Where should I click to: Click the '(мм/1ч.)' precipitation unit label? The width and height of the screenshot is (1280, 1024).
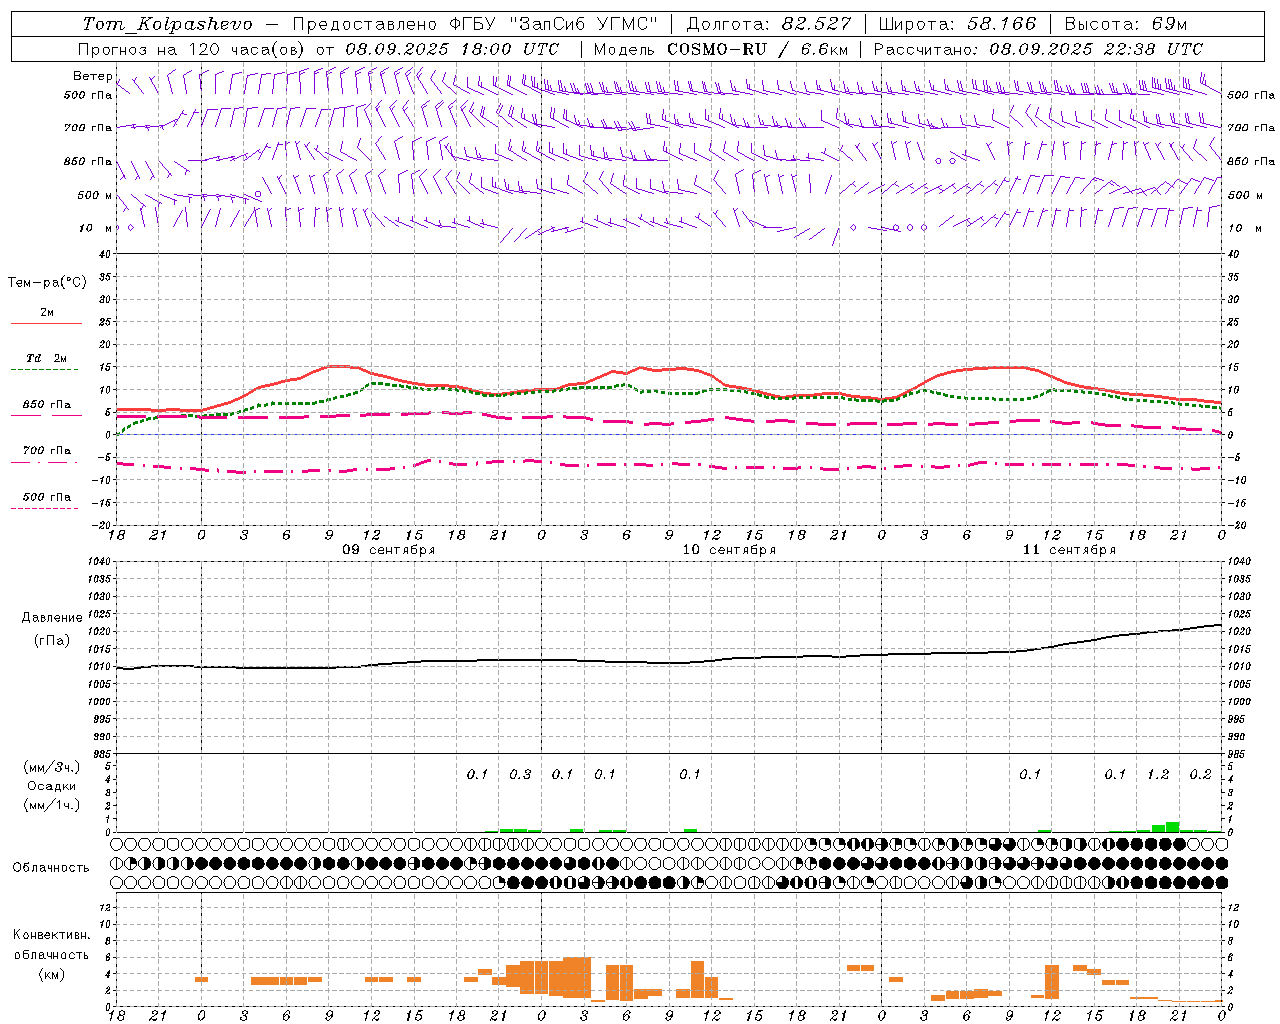tap(52, 805)
